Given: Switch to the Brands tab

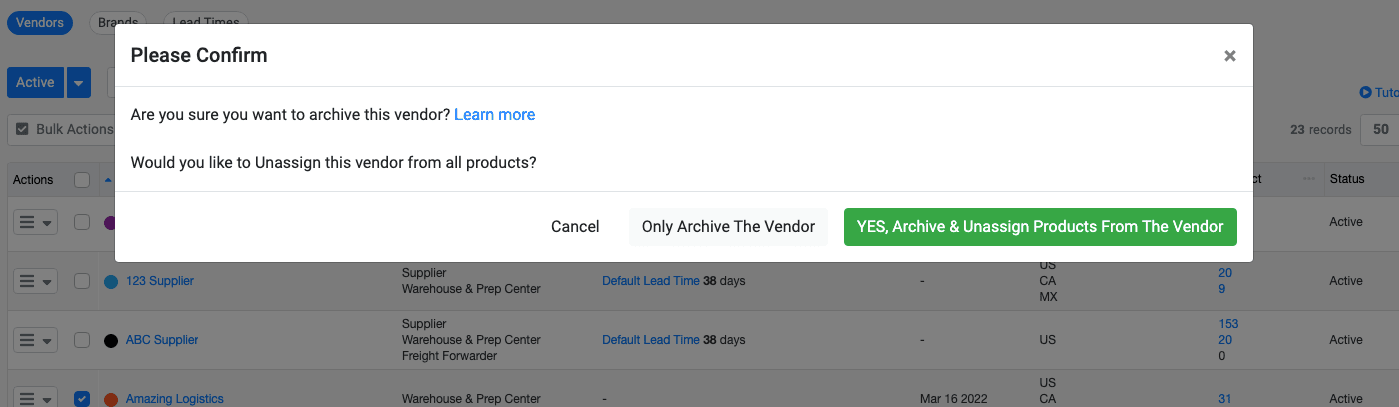Looking at the screenshot, I should point(118,22).
